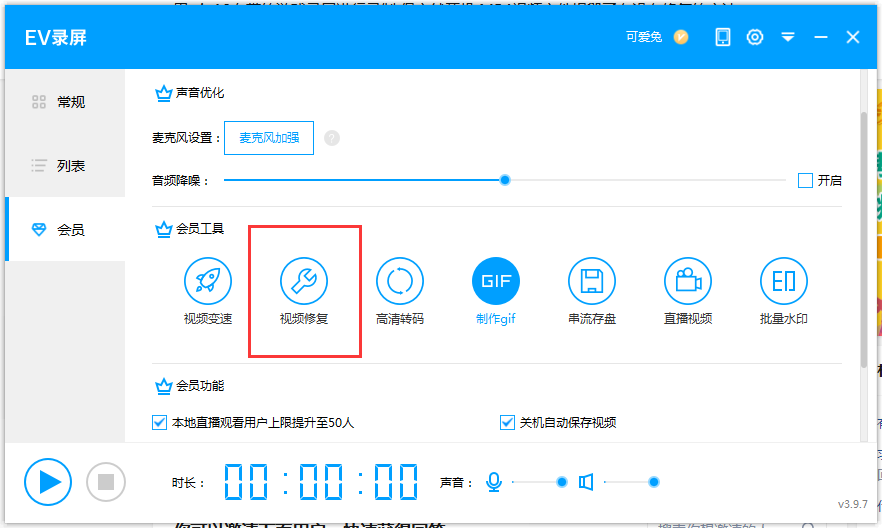Viewport: 882px width, 528px height.
Task: Select the 会员 tab
Action: [65, 229]
